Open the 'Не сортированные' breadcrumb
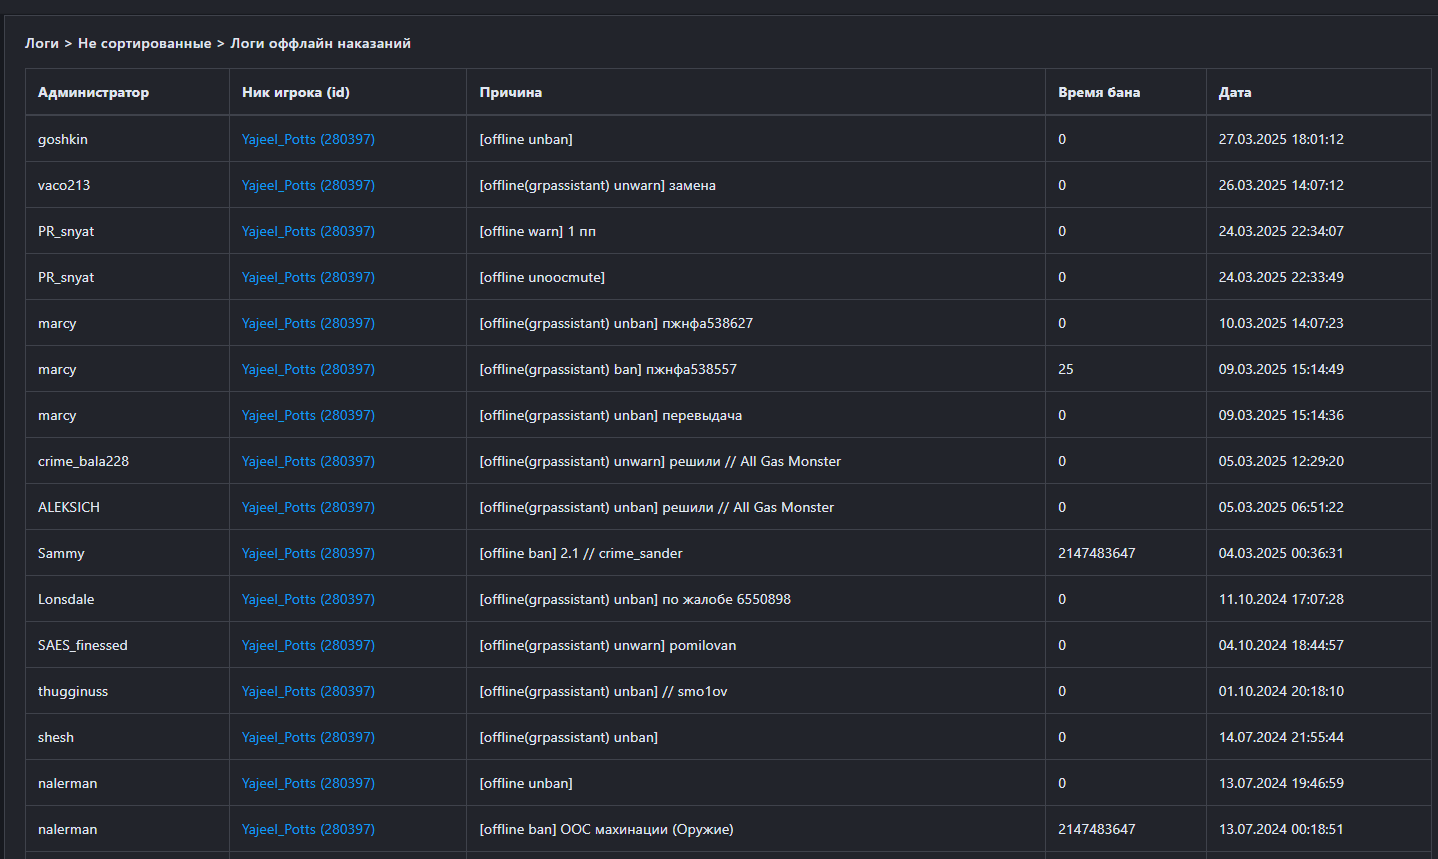This screenshot has height=859, width=1438. tap(144, 43)
